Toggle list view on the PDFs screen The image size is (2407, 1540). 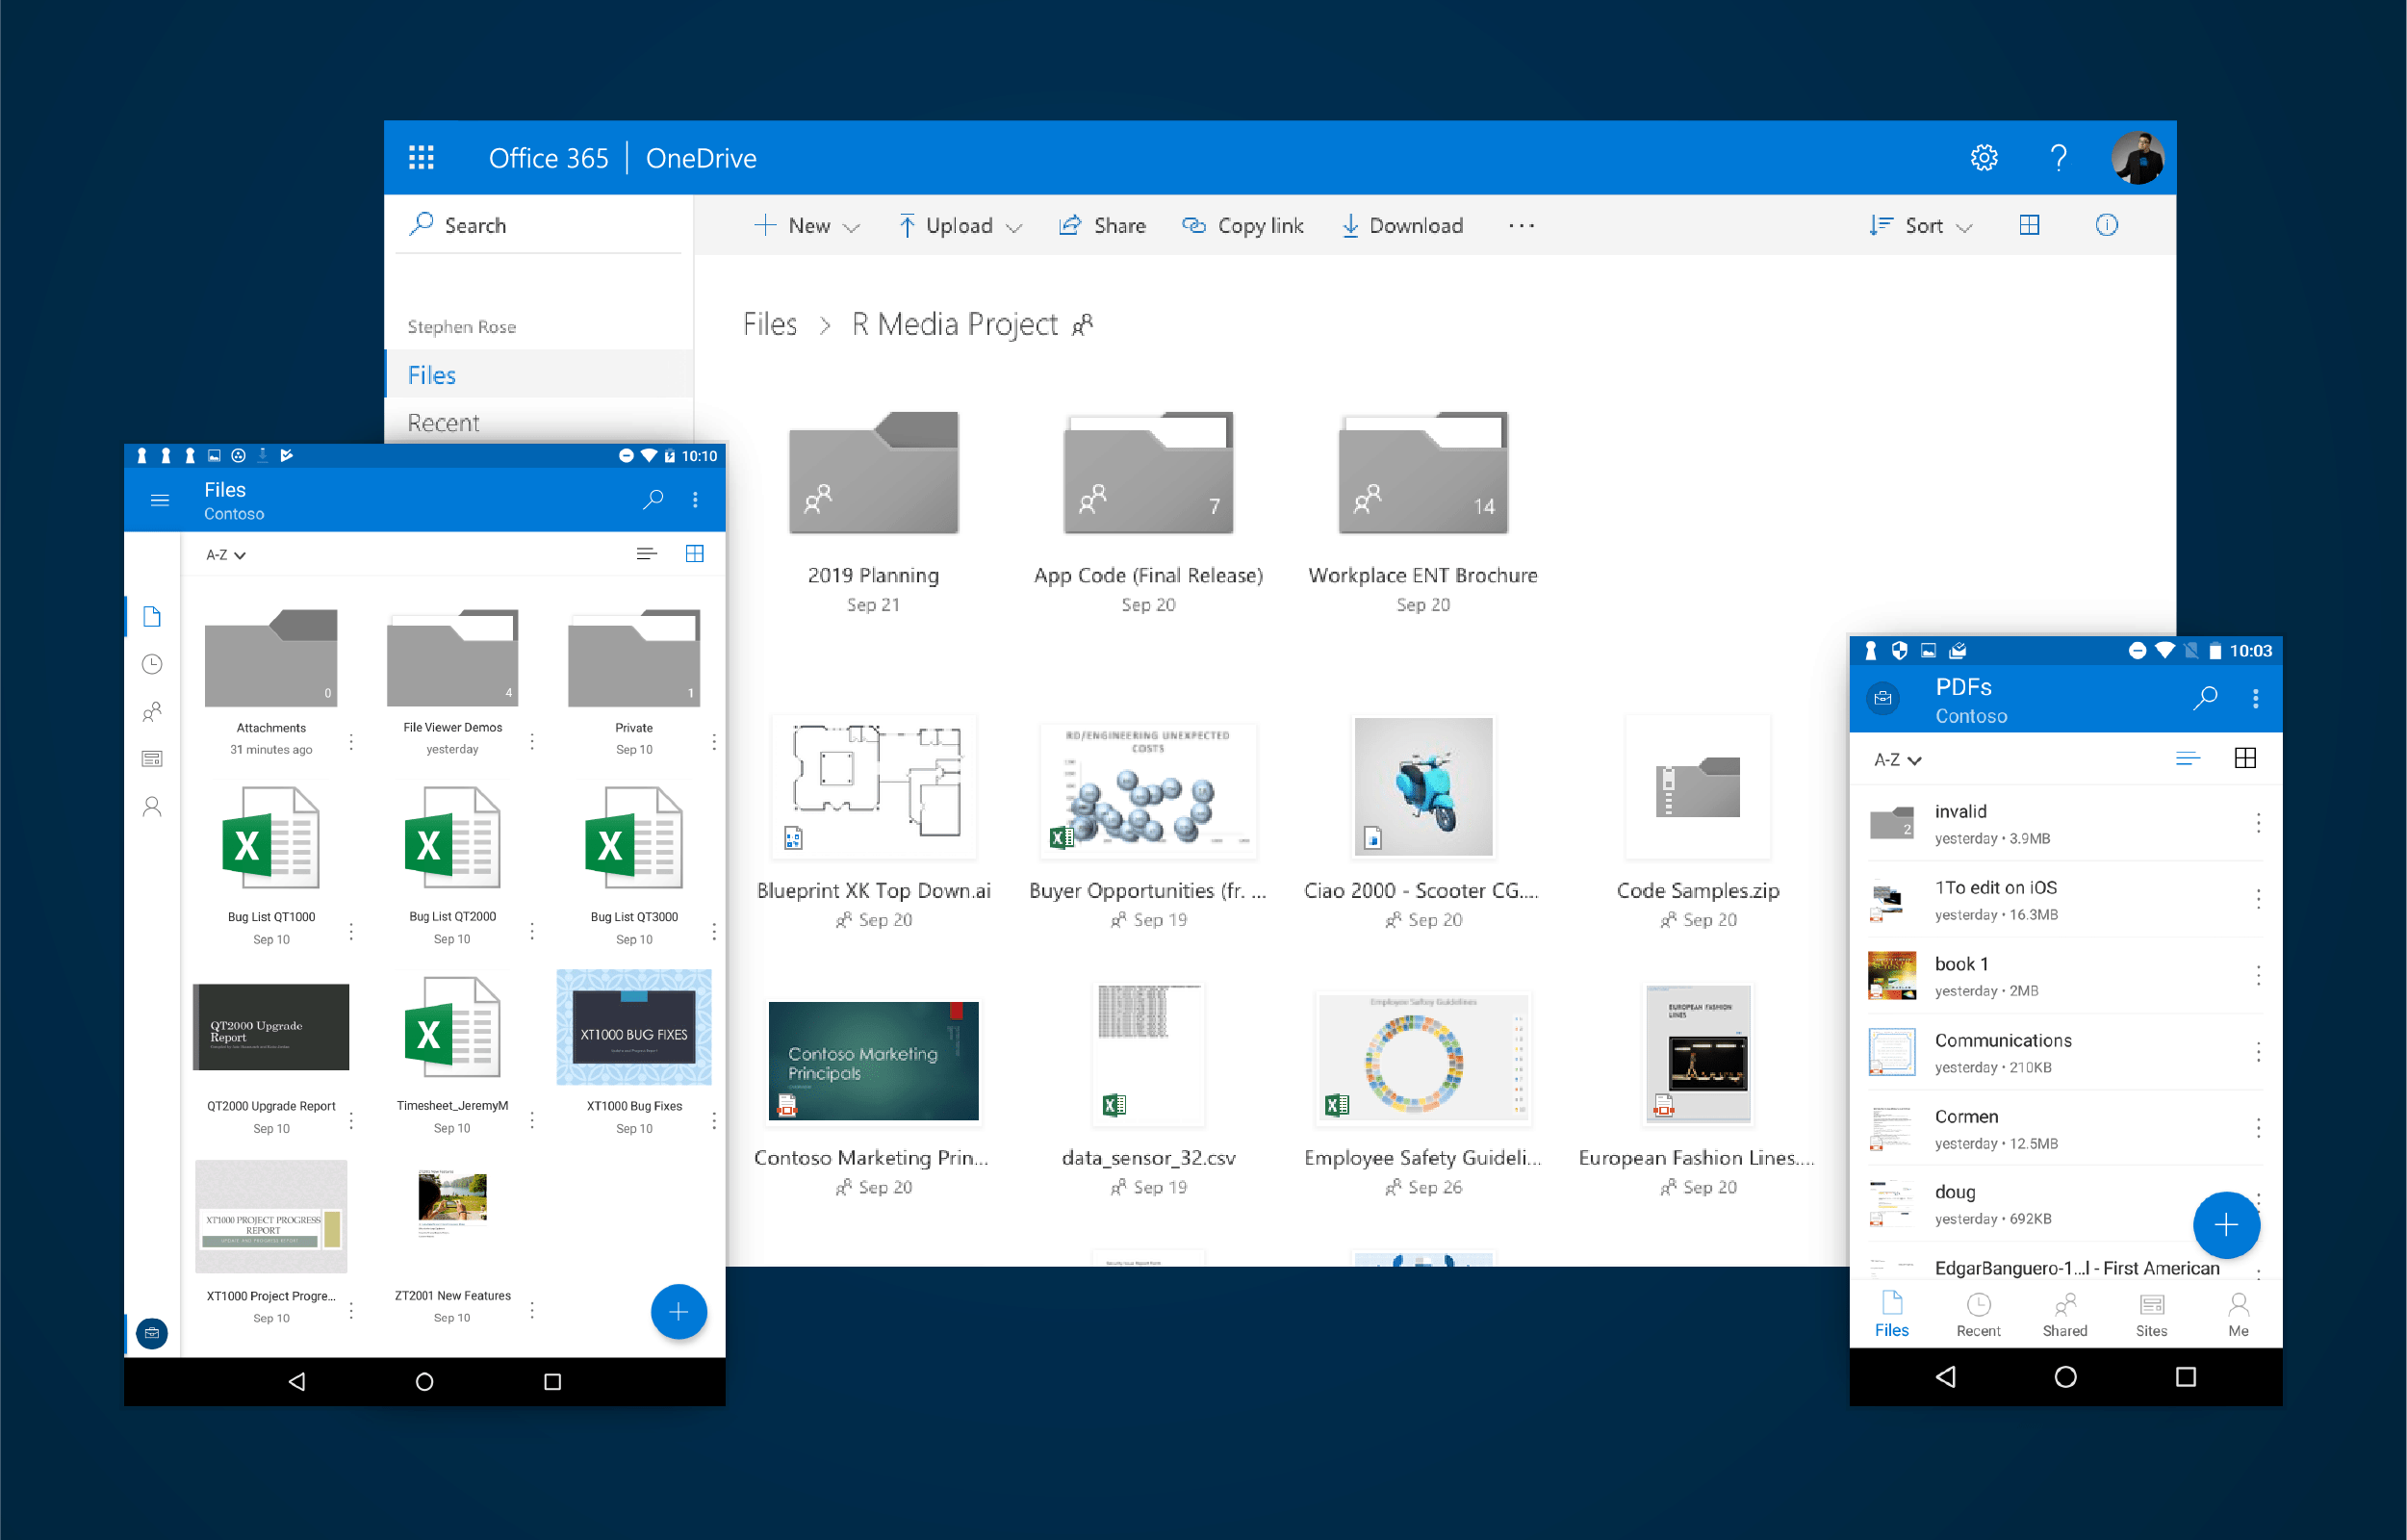coord(2189,759)
